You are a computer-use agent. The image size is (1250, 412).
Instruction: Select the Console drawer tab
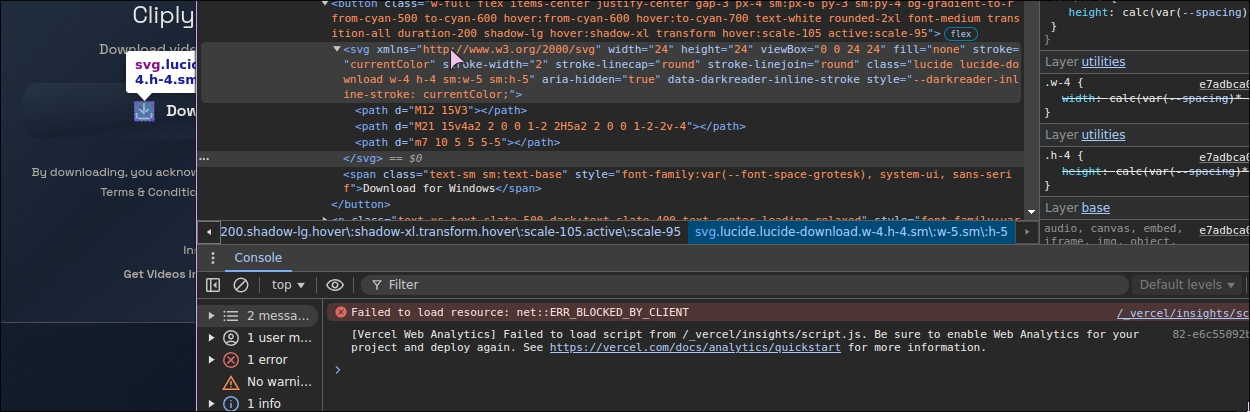pyautogui.click(x=258, y=258)
